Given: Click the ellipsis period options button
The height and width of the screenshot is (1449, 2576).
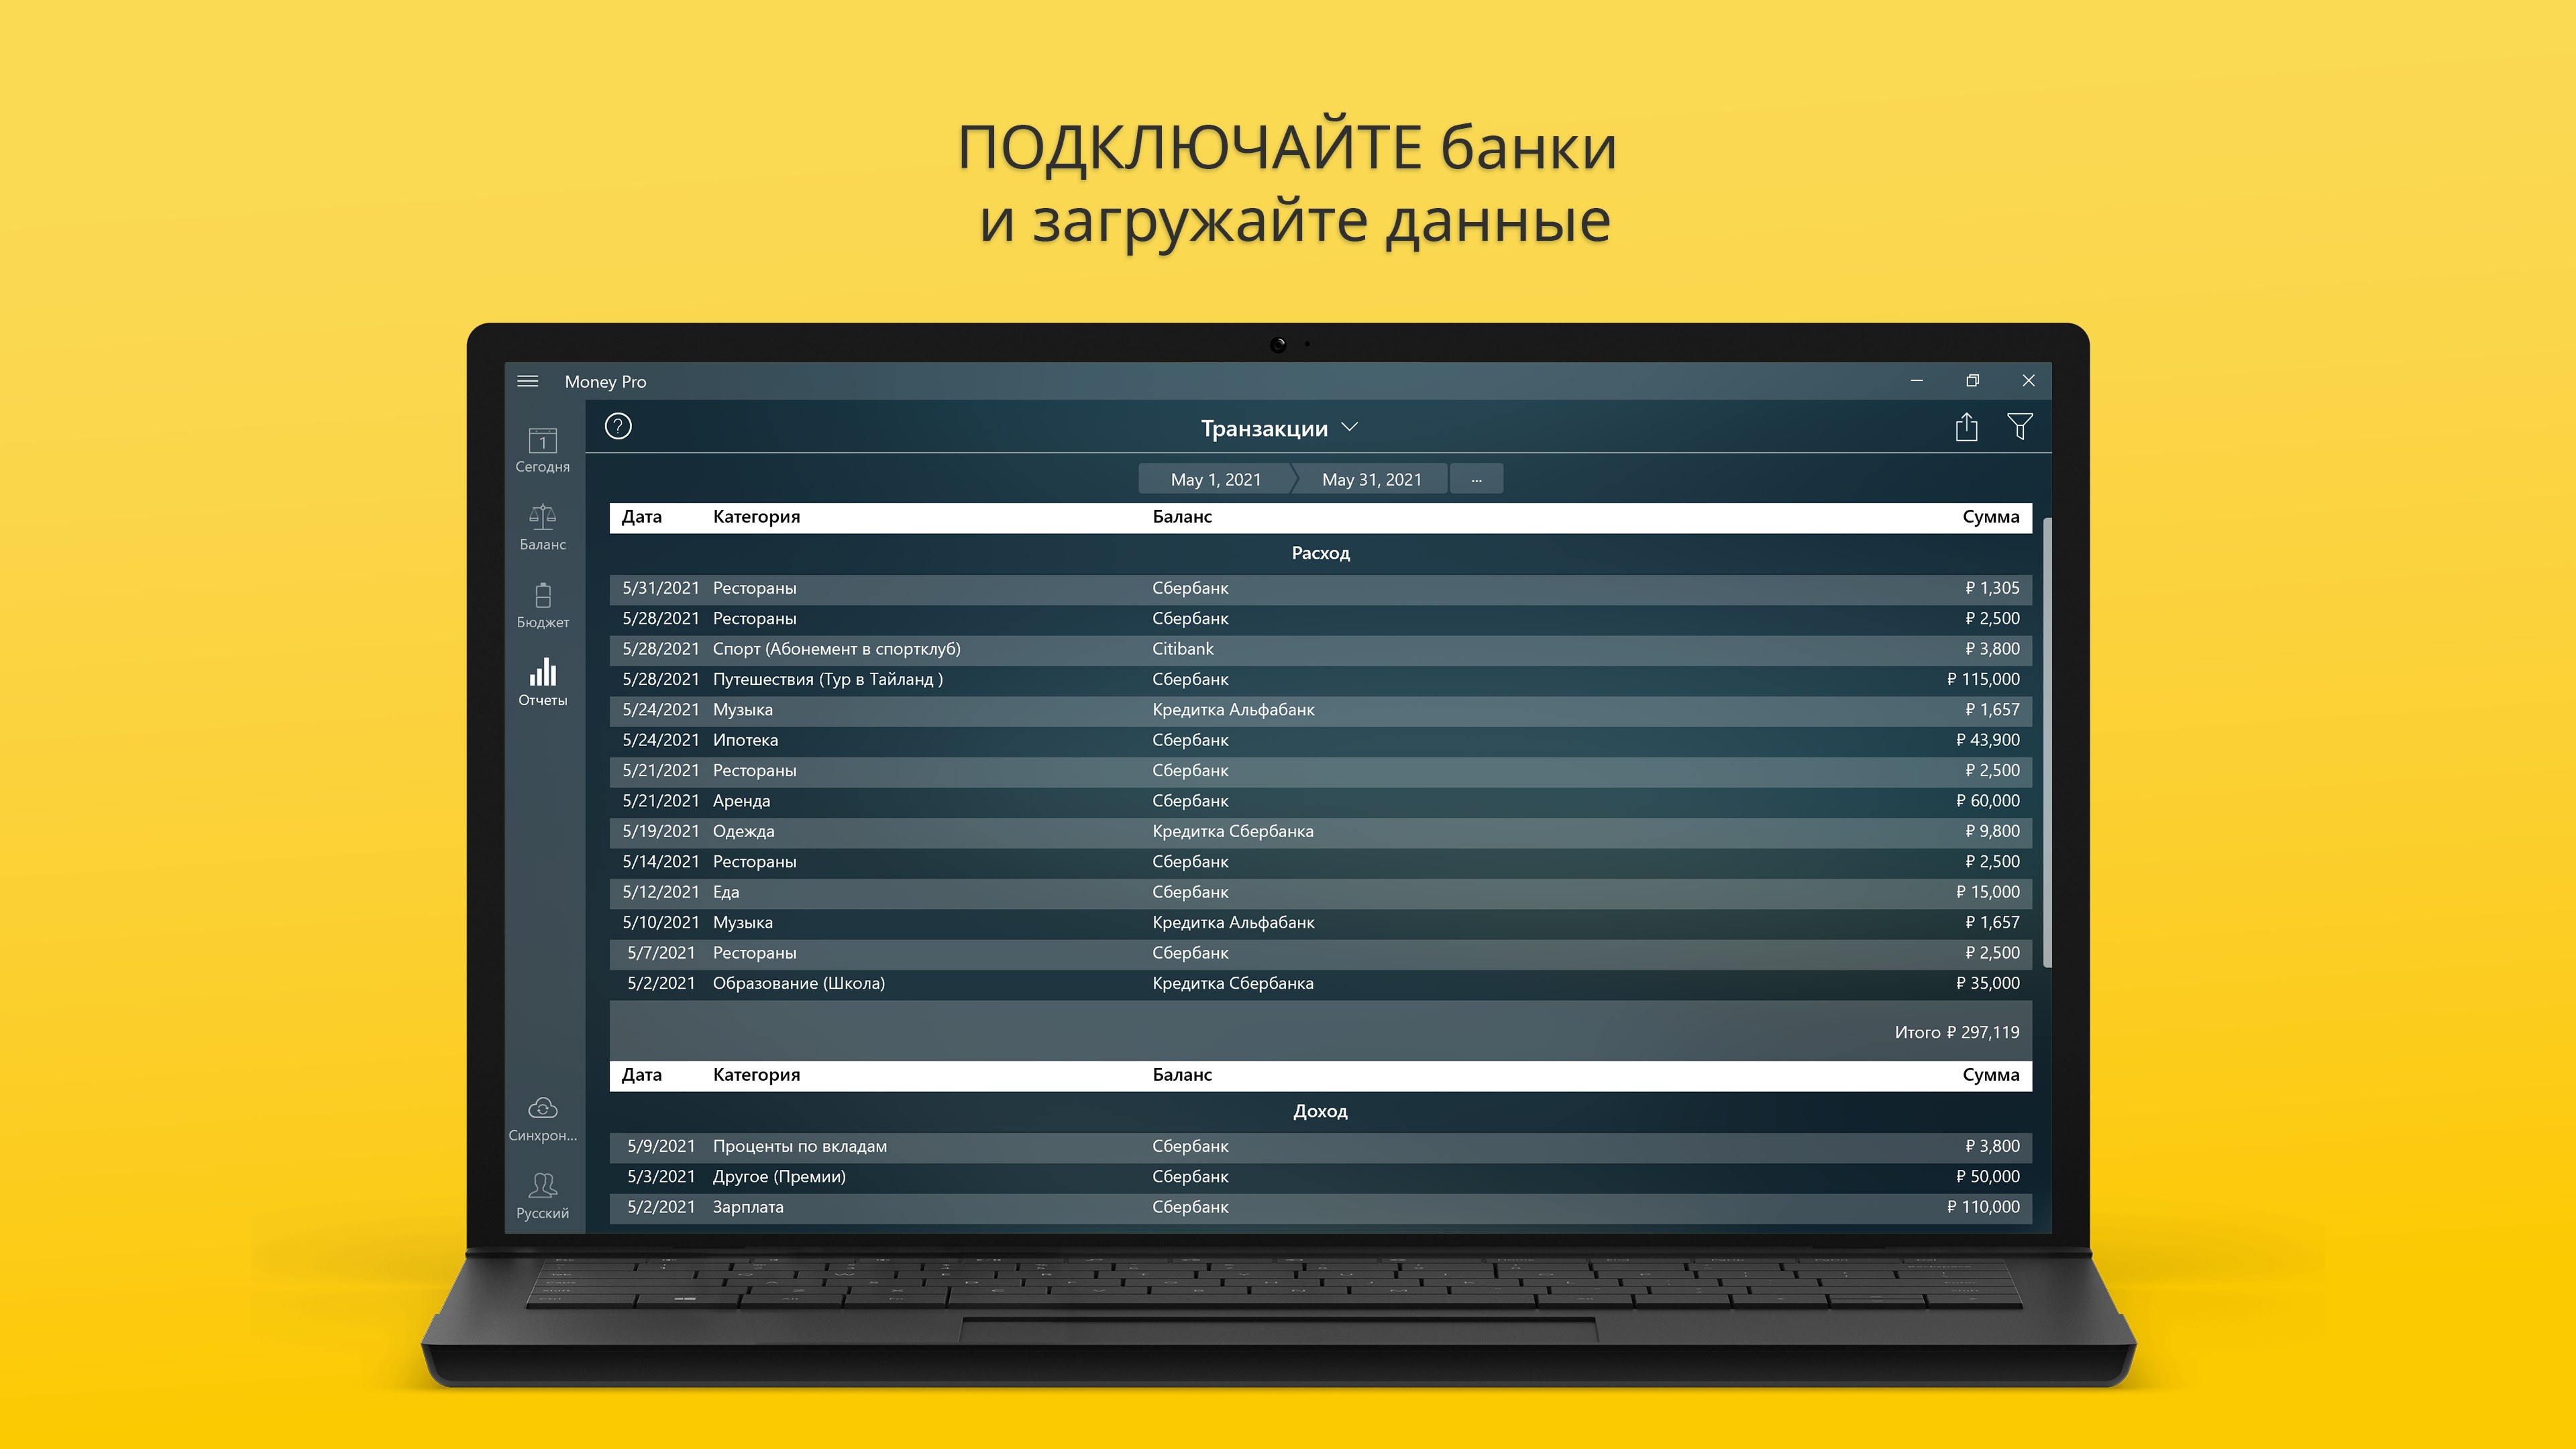Looking at the screenshot, I should tap(1476, 479).
